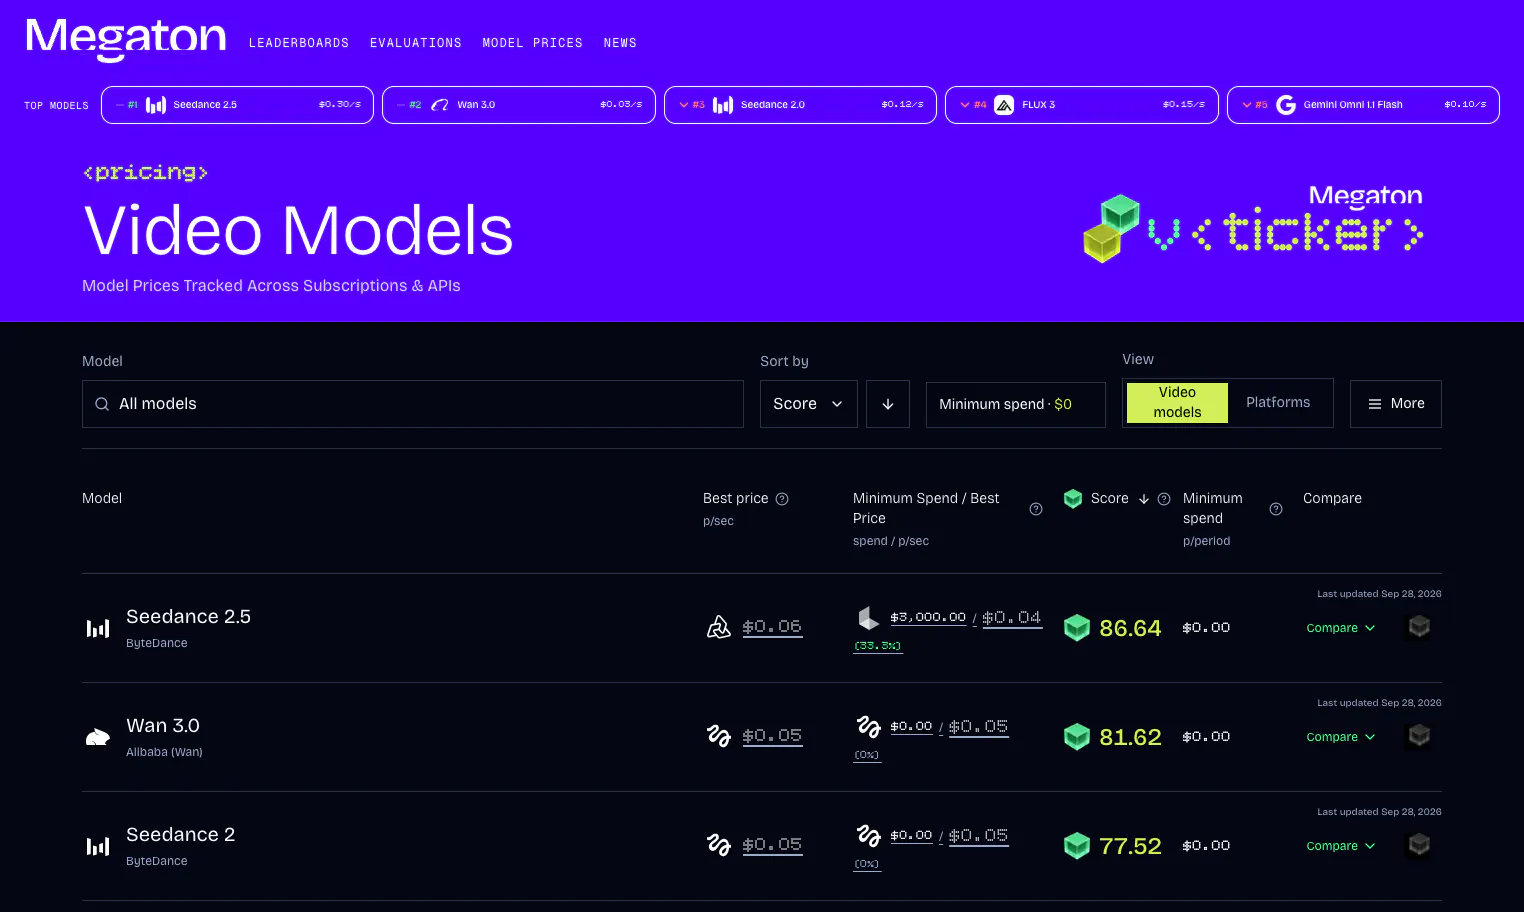Viewport: 1524px width, 912px height.
Task: Click the best price provider icon for Seedance 2
Action: (719, 845)
